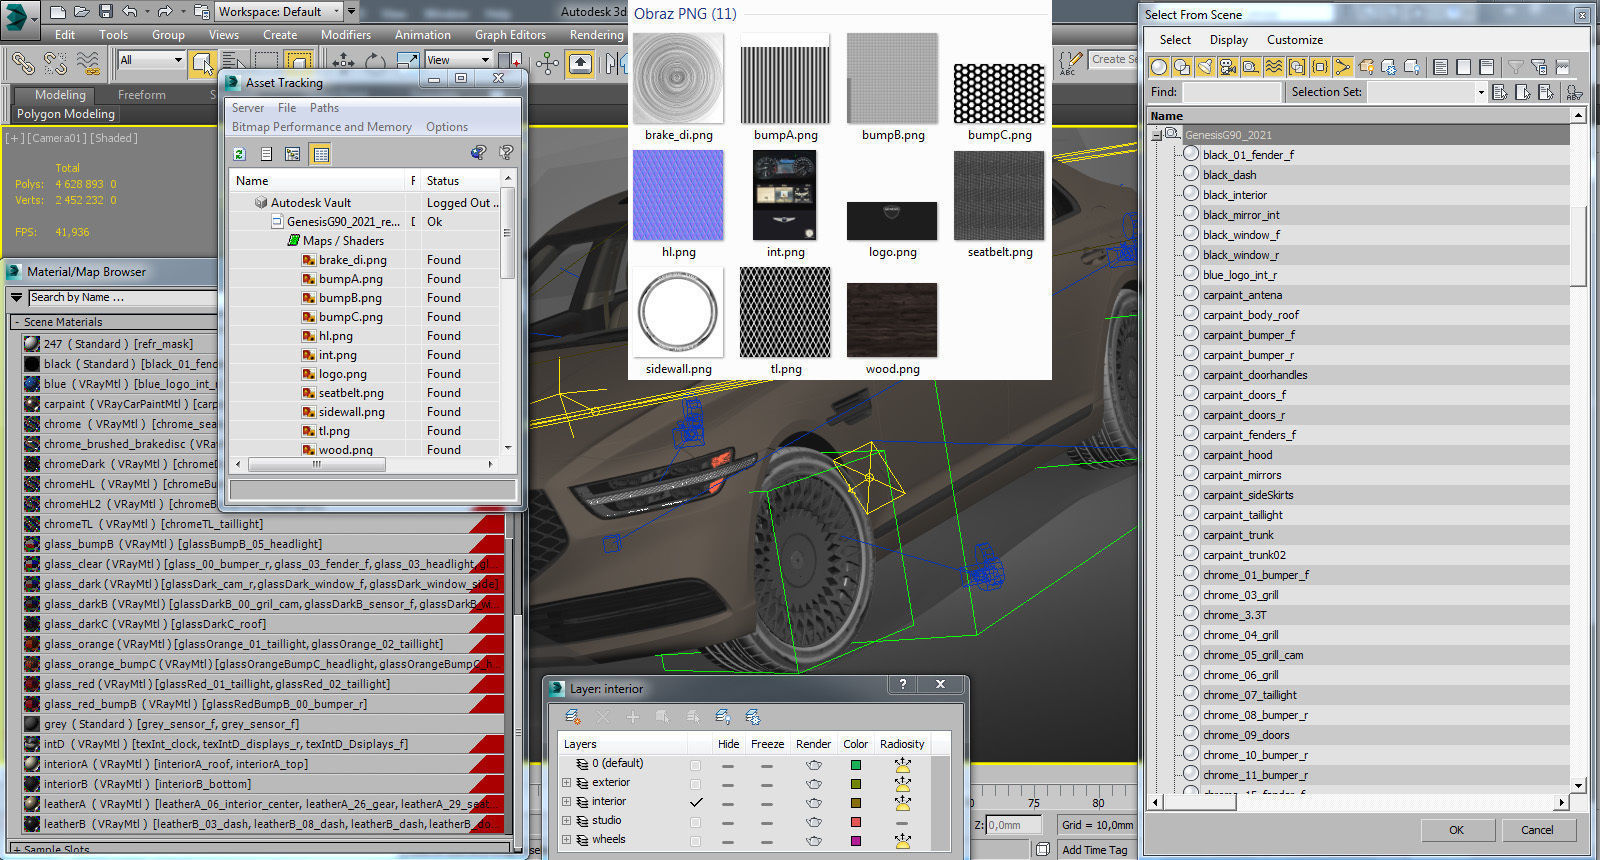Click wheels layer magenta color swatch
The image size is (1600, 860).
[855, 841]
